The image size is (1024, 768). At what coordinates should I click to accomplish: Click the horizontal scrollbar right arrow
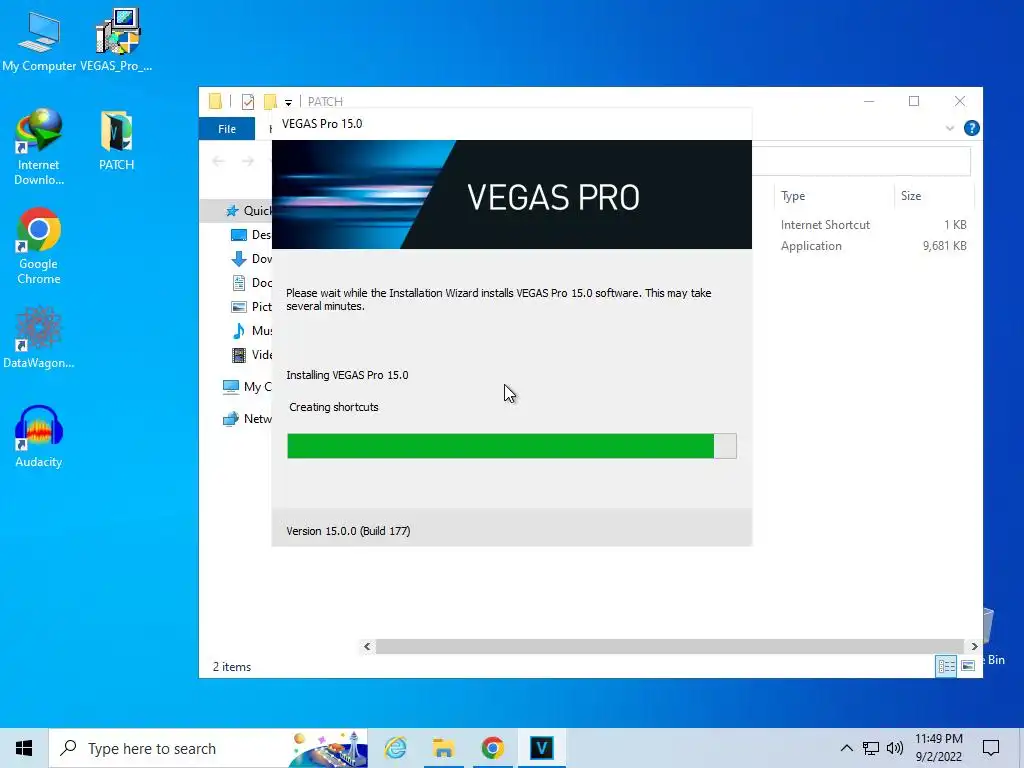coord(974,647)
